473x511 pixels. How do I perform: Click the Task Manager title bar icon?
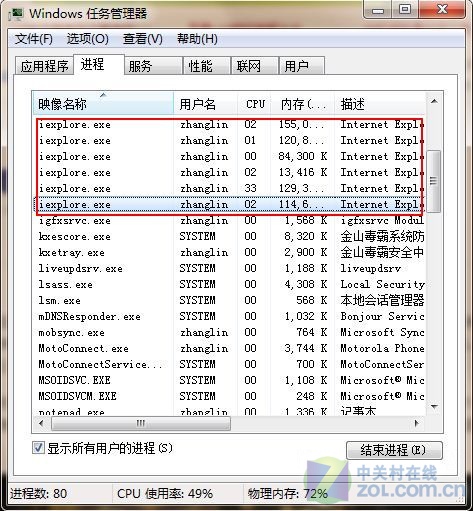(x=17, y=14)
